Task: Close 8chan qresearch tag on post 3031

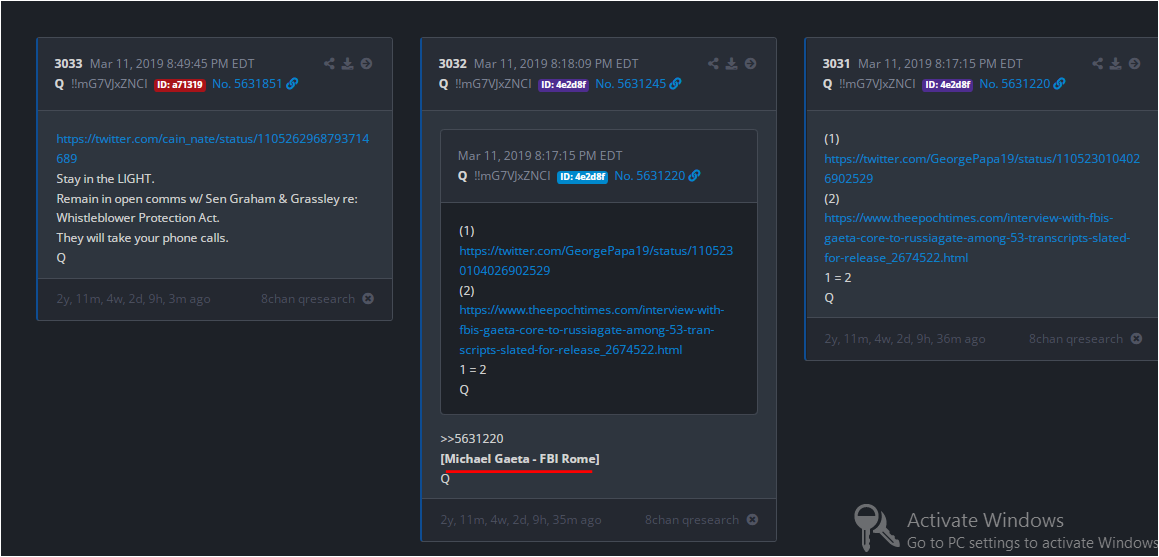Action: click(1136, 339)
